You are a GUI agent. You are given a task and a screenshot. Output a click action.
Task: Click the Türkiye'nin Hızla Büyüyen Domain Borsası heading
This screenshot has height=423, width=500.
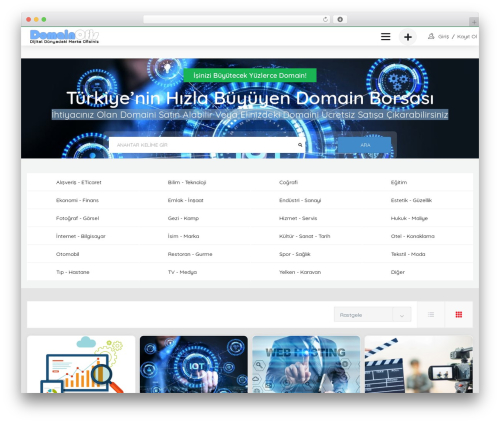(x=250, y=98)
